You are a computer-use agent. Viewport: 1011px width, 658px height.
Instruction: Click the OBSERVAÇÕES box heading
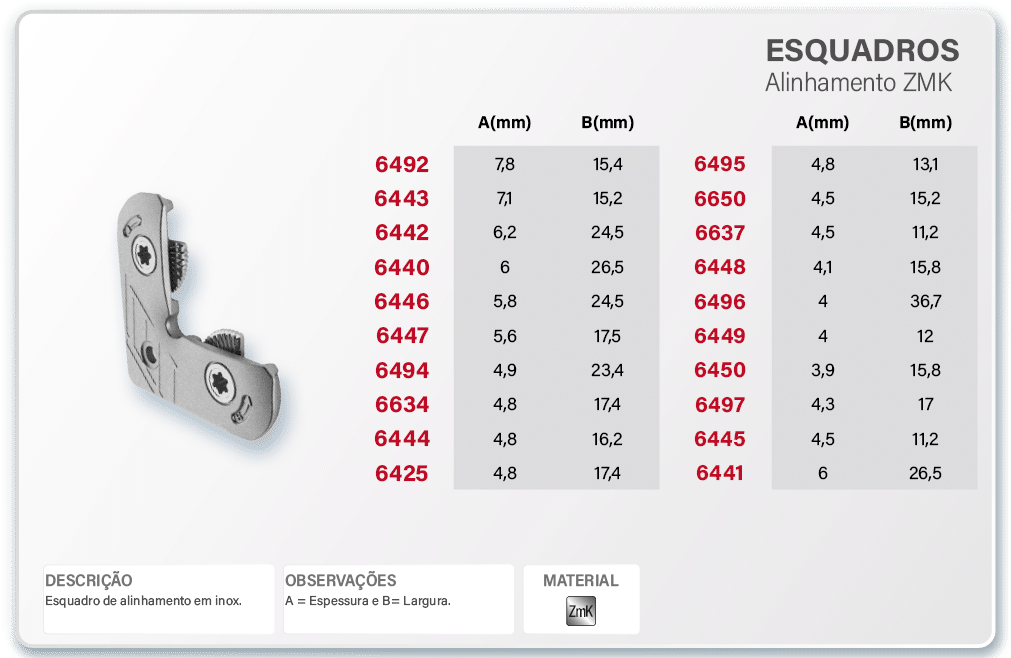click(x=341, y=581)
